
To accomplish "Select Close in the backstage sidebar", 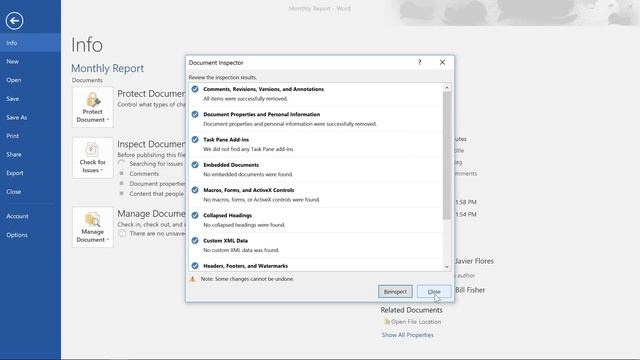I will click(x=30, y=191).
